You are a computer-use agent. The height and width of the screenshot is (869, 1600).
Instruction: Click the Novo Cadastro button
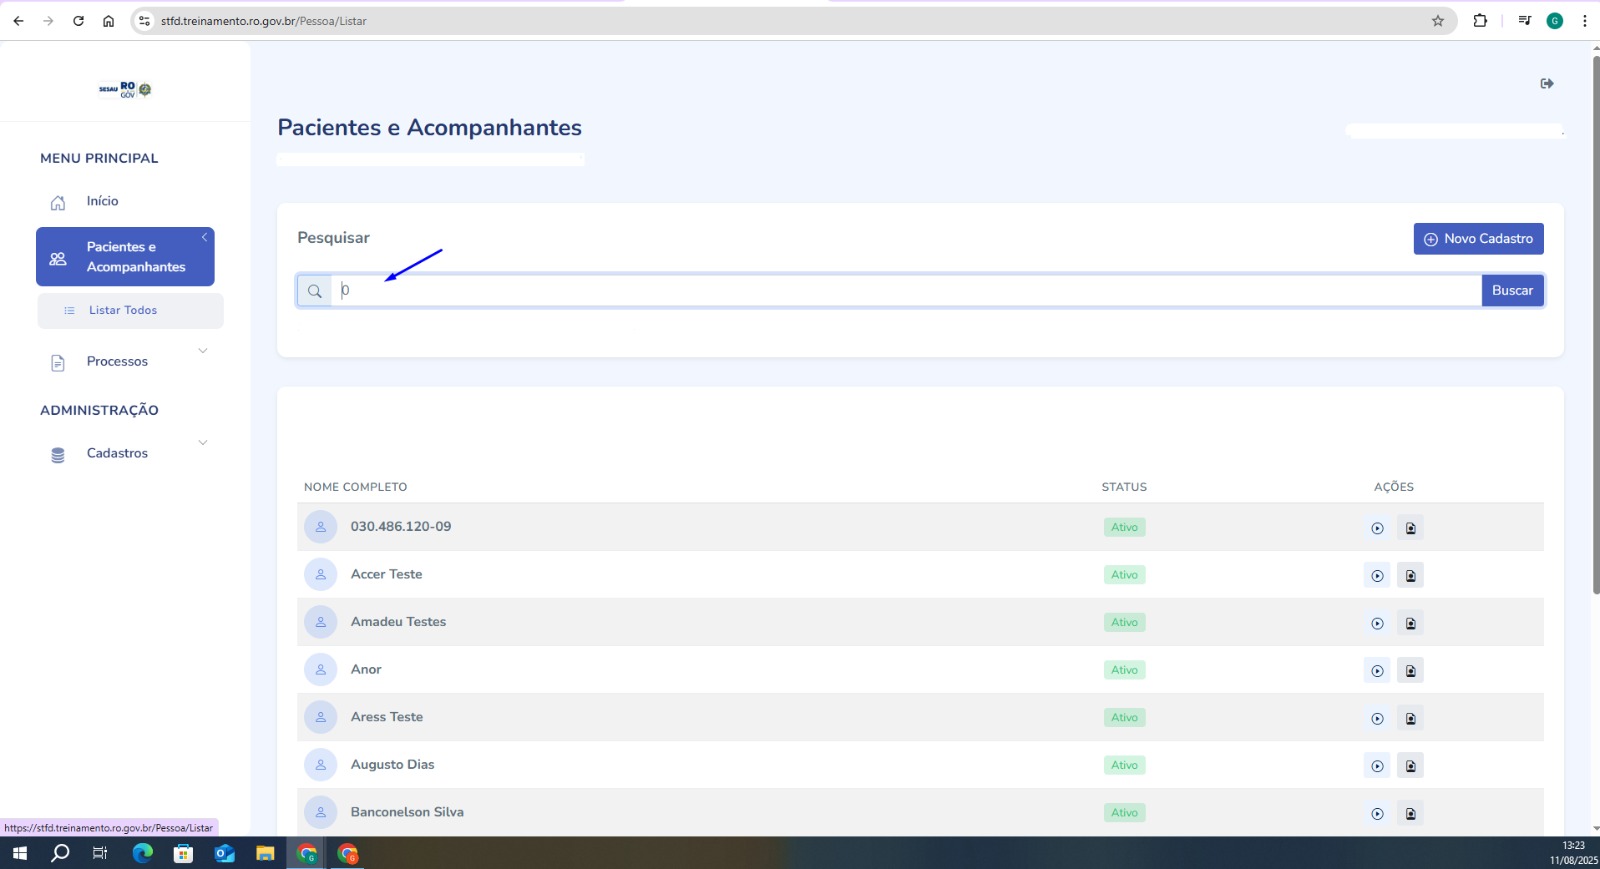click(x=1478, y=239)
